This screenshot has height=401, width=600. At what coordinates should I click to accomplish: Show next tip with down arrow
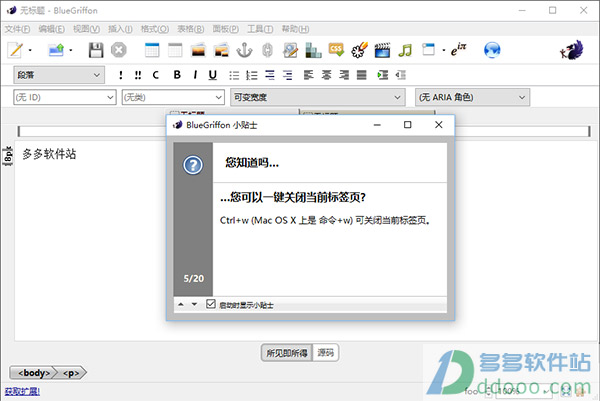194,305
